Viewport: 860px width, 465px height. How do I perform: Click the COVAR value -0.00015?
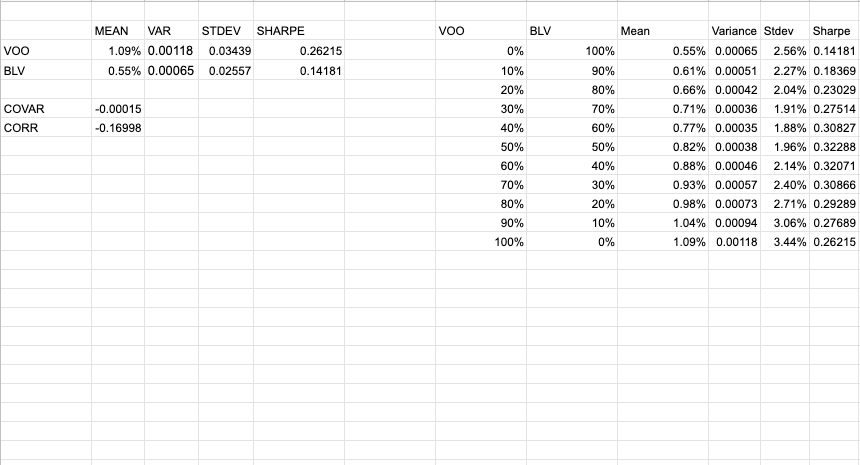[117, 108]
